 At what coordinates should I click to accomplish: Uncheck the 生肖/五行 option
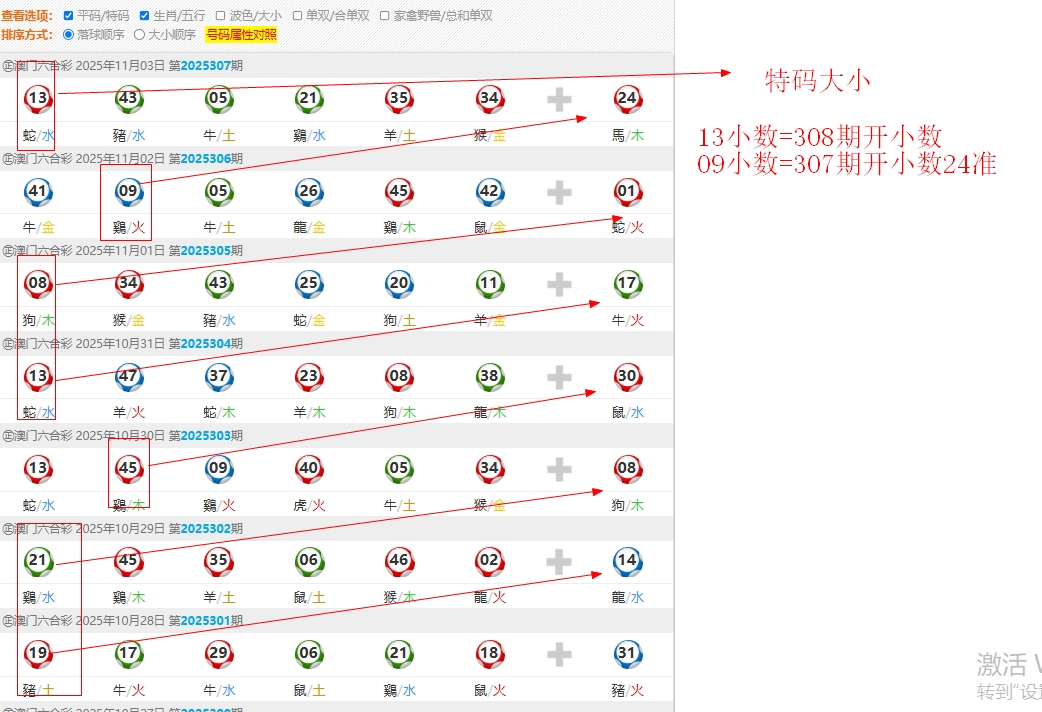pos(144,16)
